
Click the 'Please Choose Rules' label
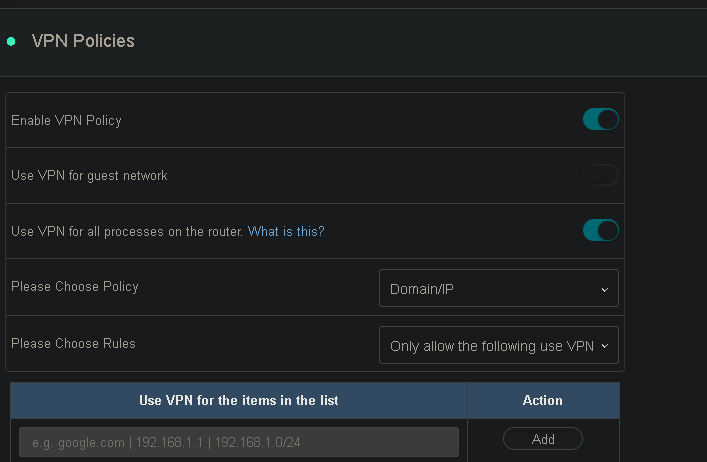(73, 343)
